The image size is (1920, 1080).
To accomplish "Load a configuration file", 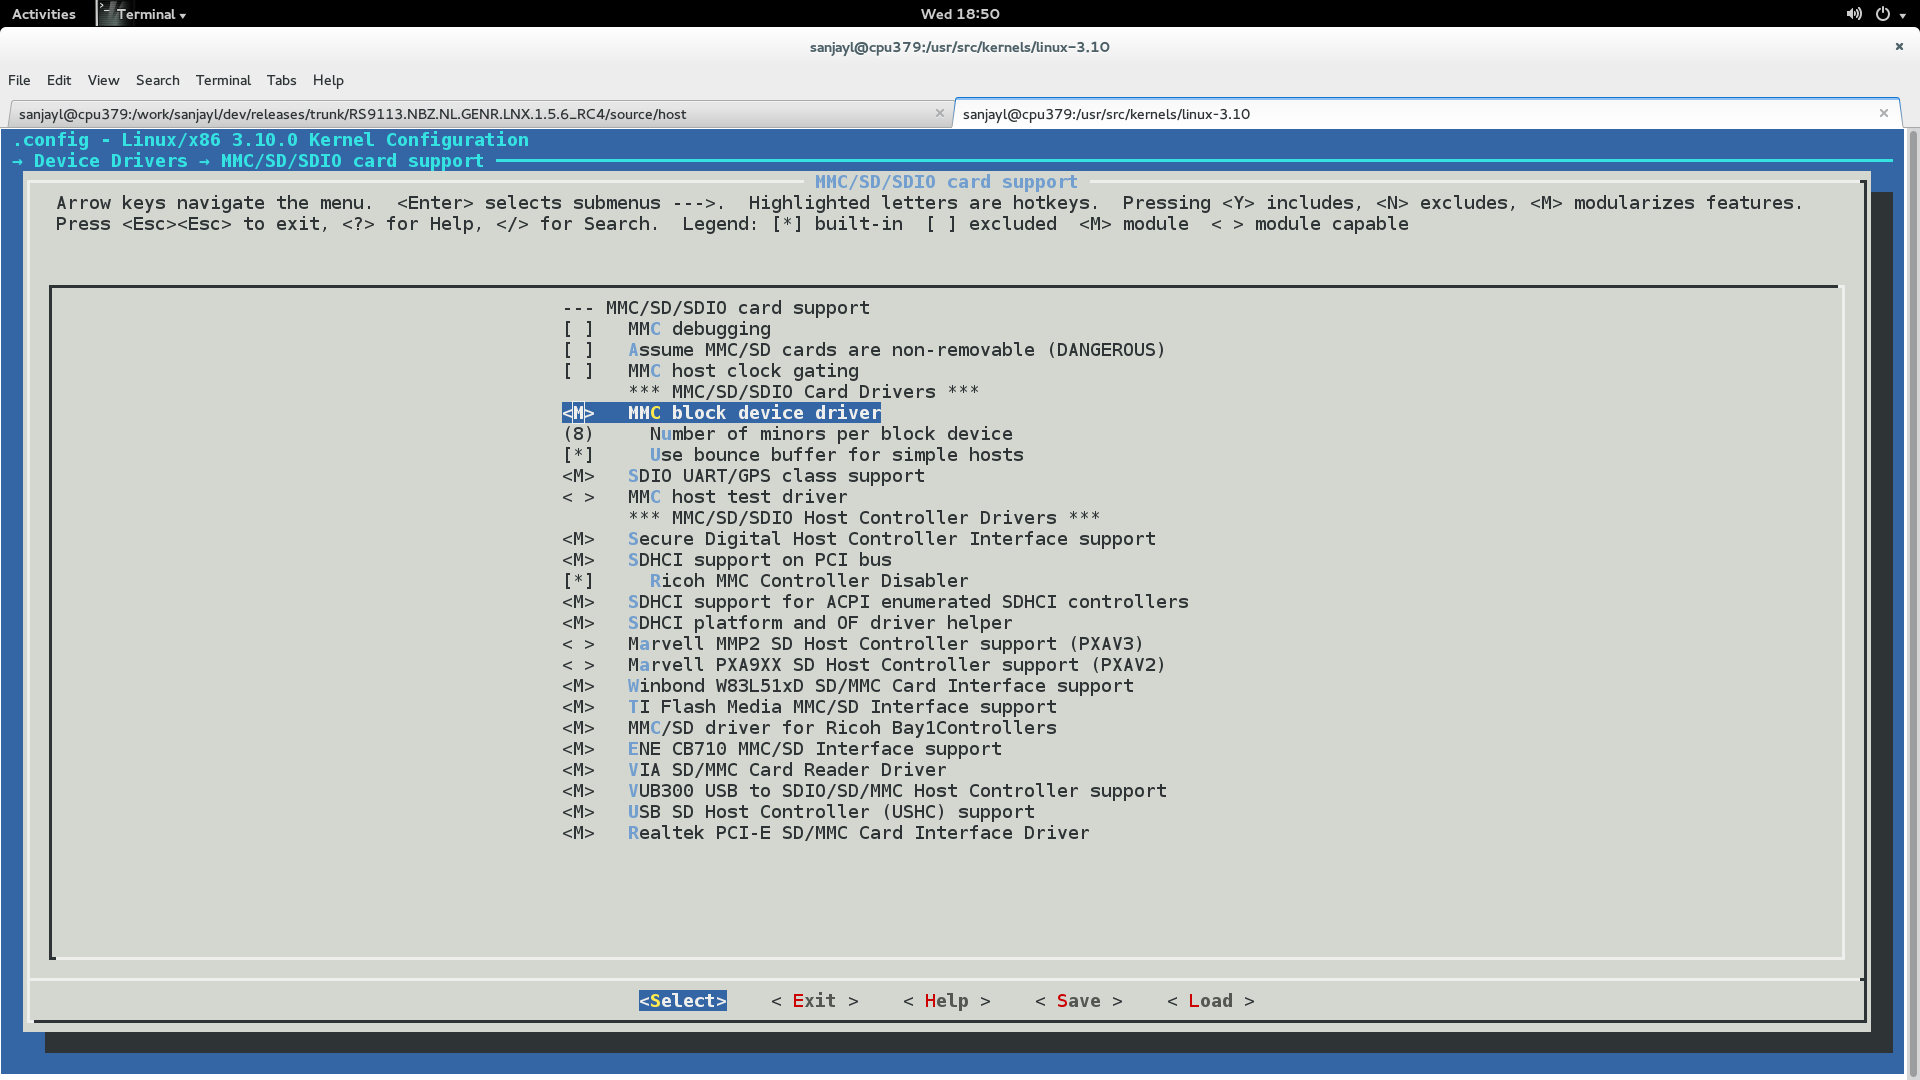I will pyautogui.click(x=1209, y=1000).
